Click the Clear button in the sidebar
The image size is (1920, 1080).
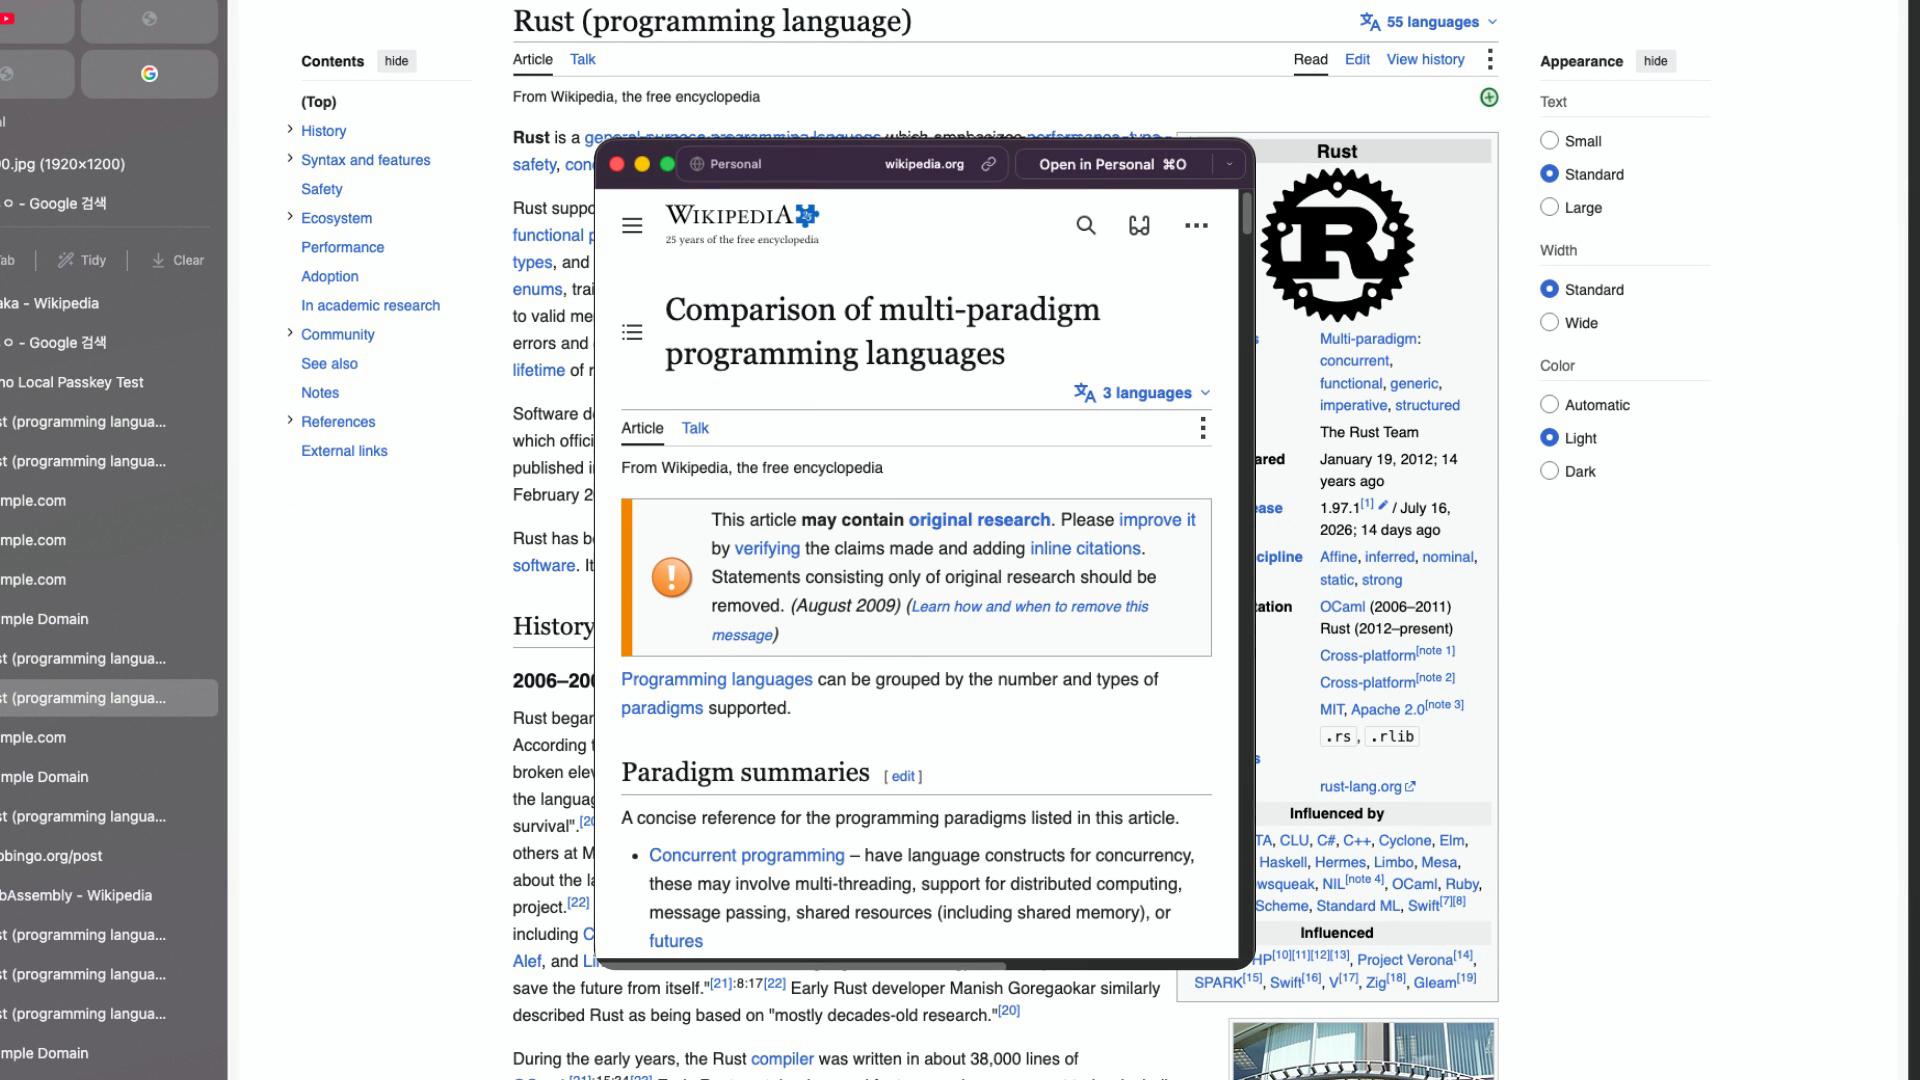[177, 260]
